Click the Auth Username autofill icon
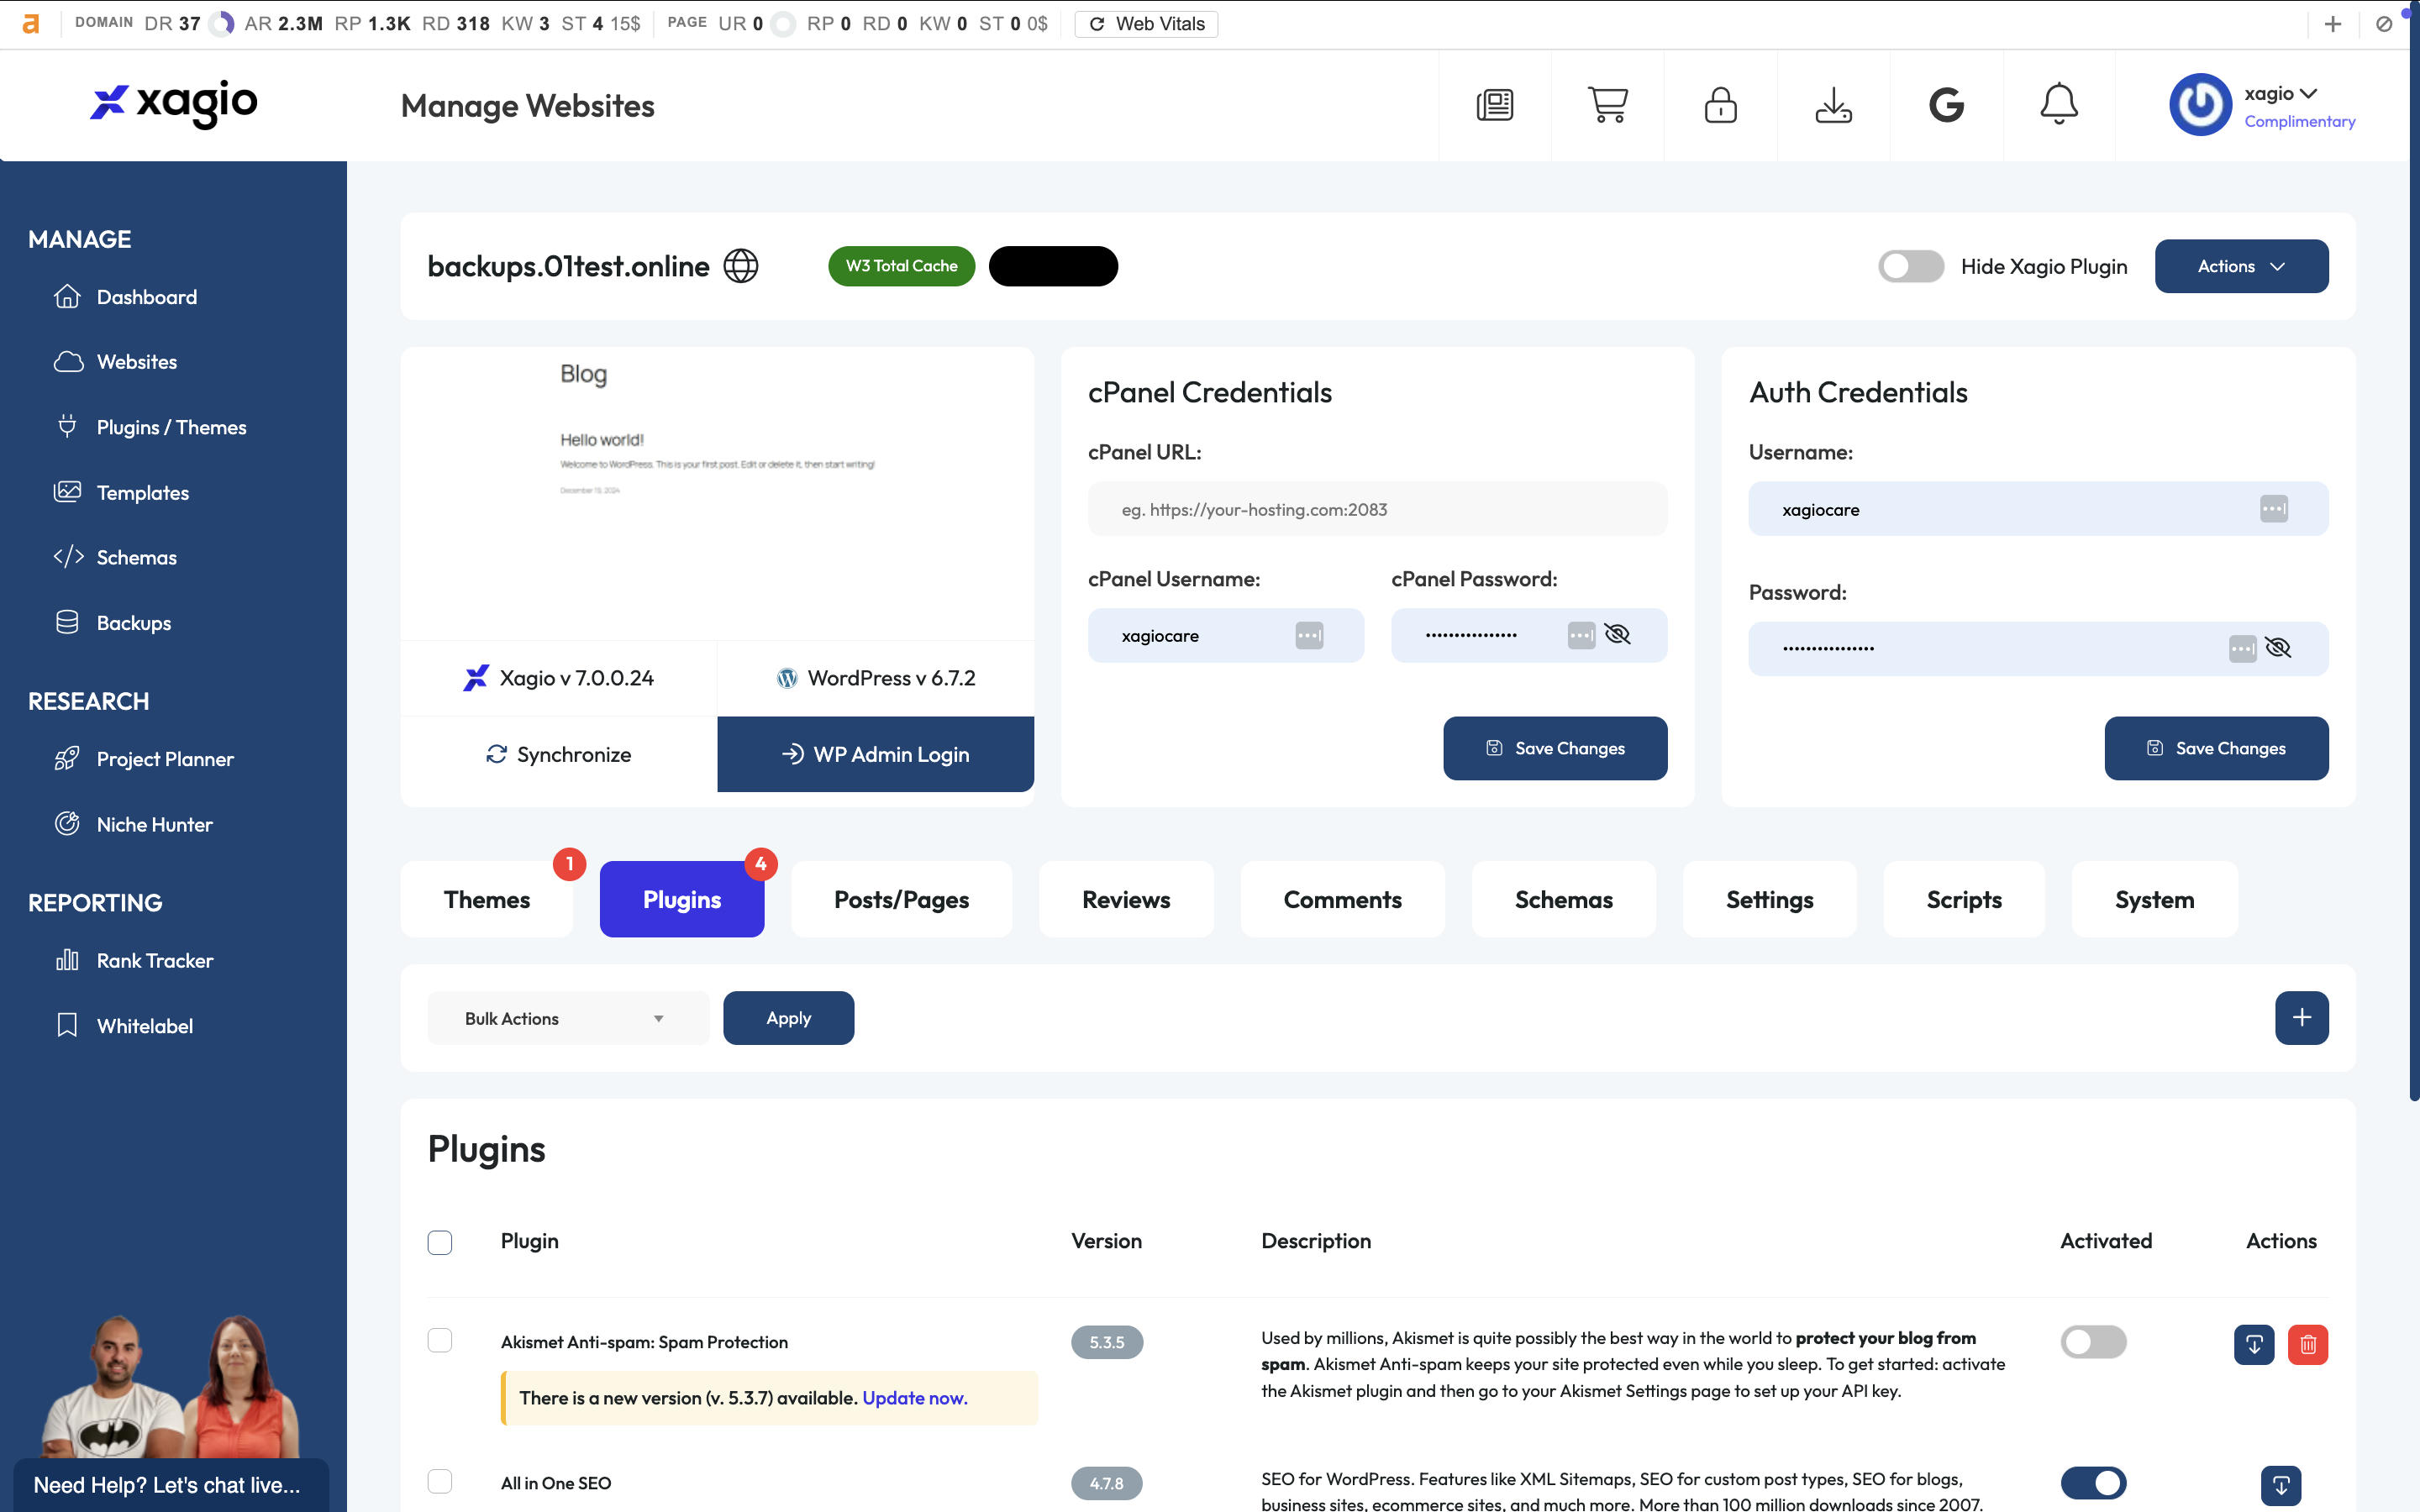The height and width of the screenshot is (1512, 2420). [x=2274, y=509]
